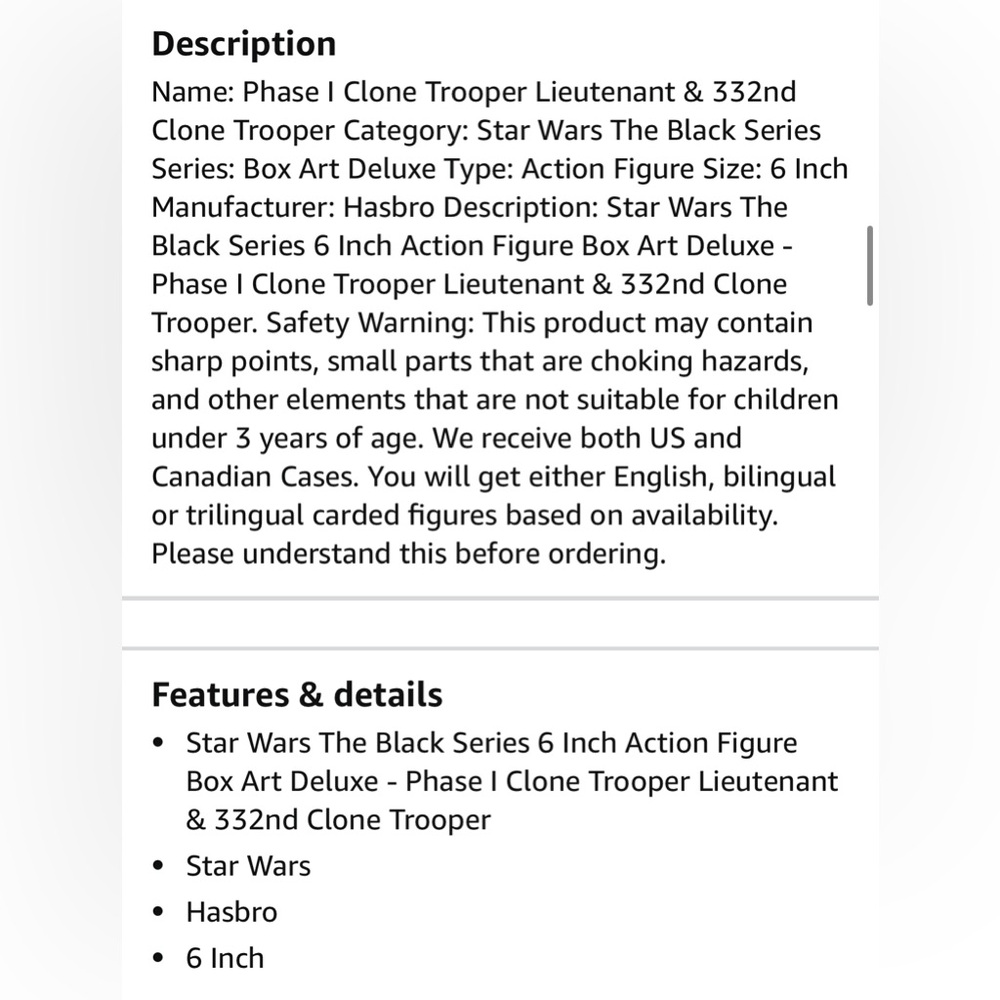The image size is (1000, 1000).
Task: Click 'Please understand this before ordering' text
Action: 408,554
